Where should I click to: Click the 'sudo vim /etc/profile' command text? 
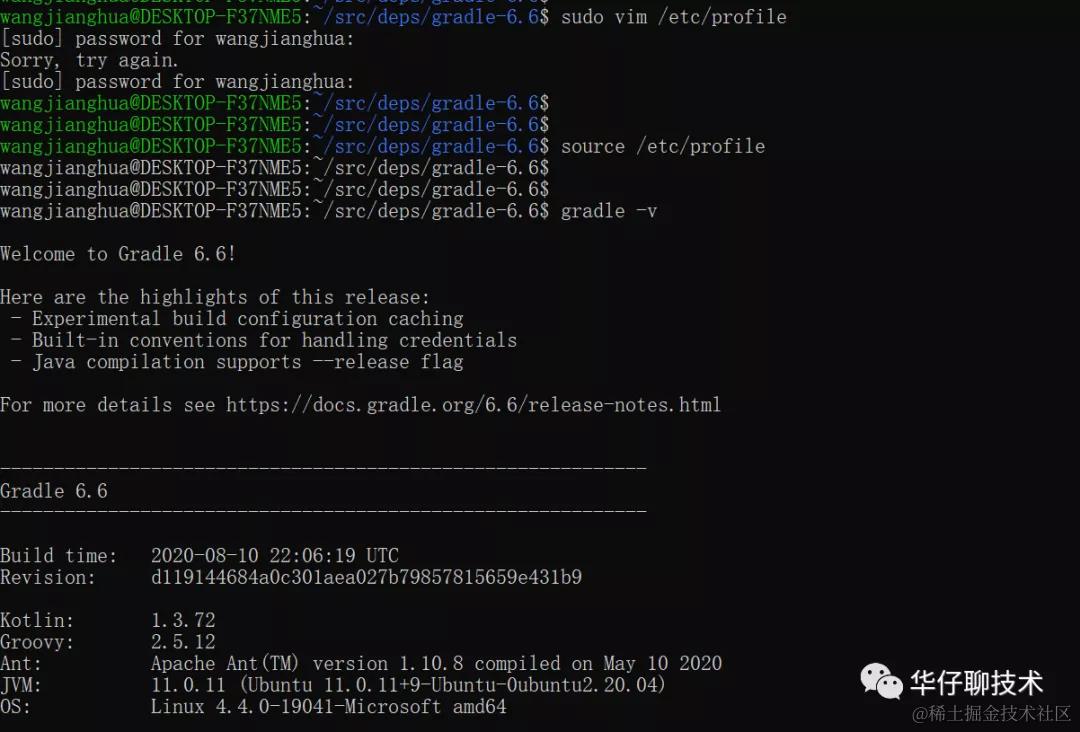tap(674, 17)
